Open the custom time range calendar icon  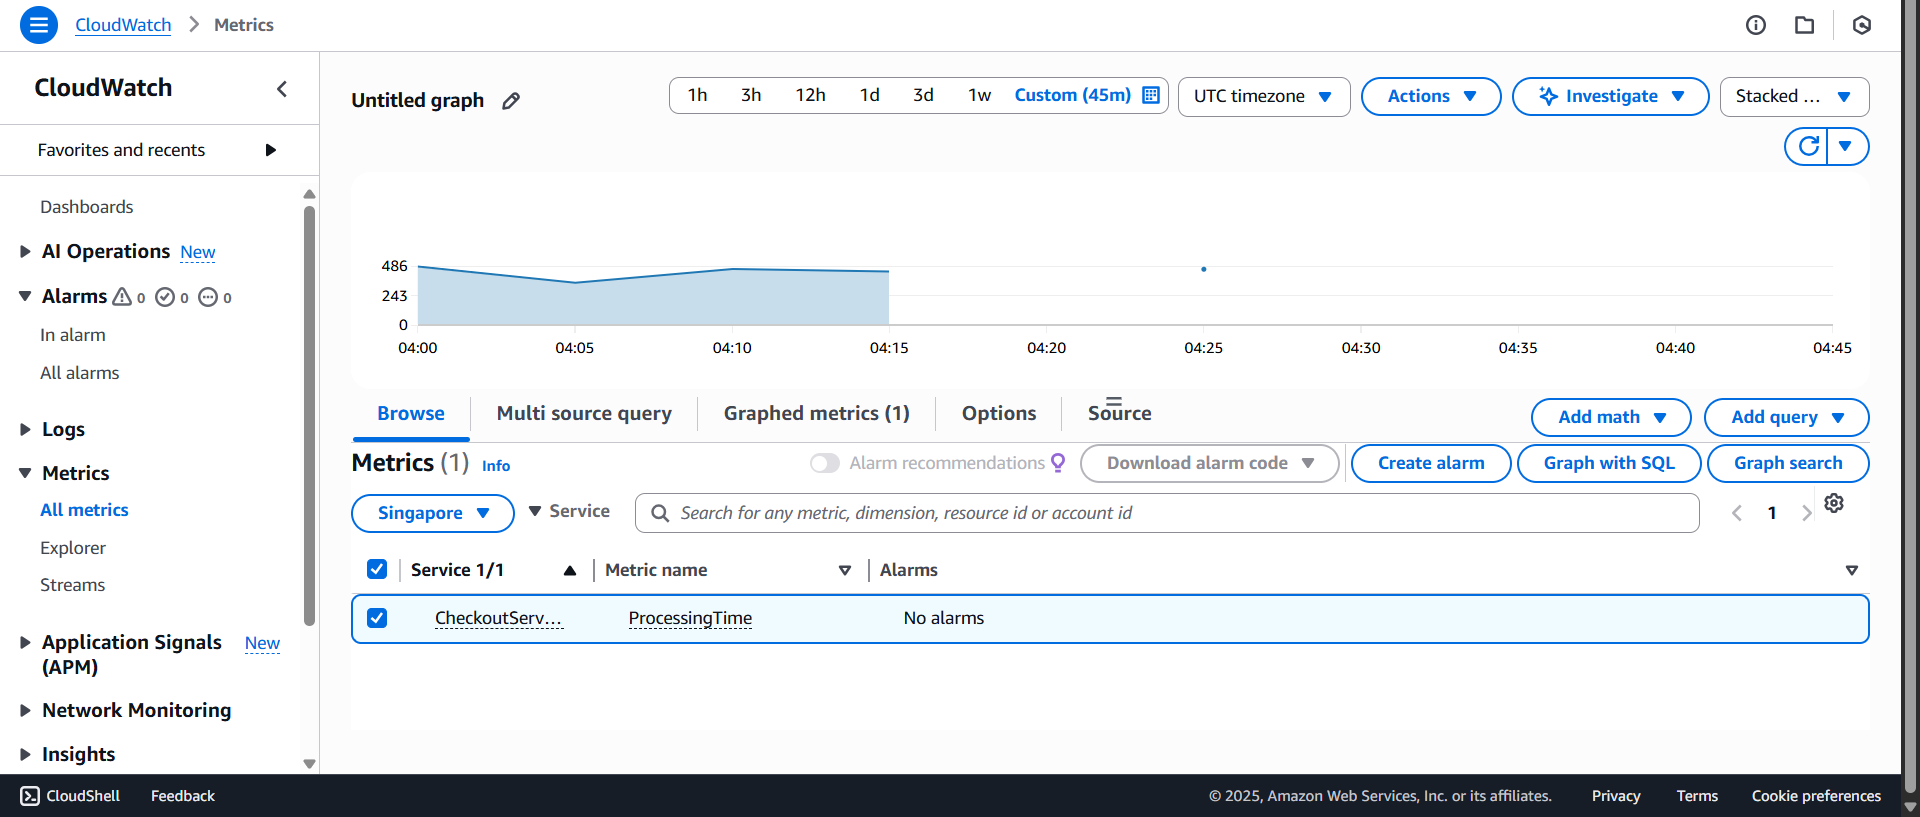pos(1151,95)
